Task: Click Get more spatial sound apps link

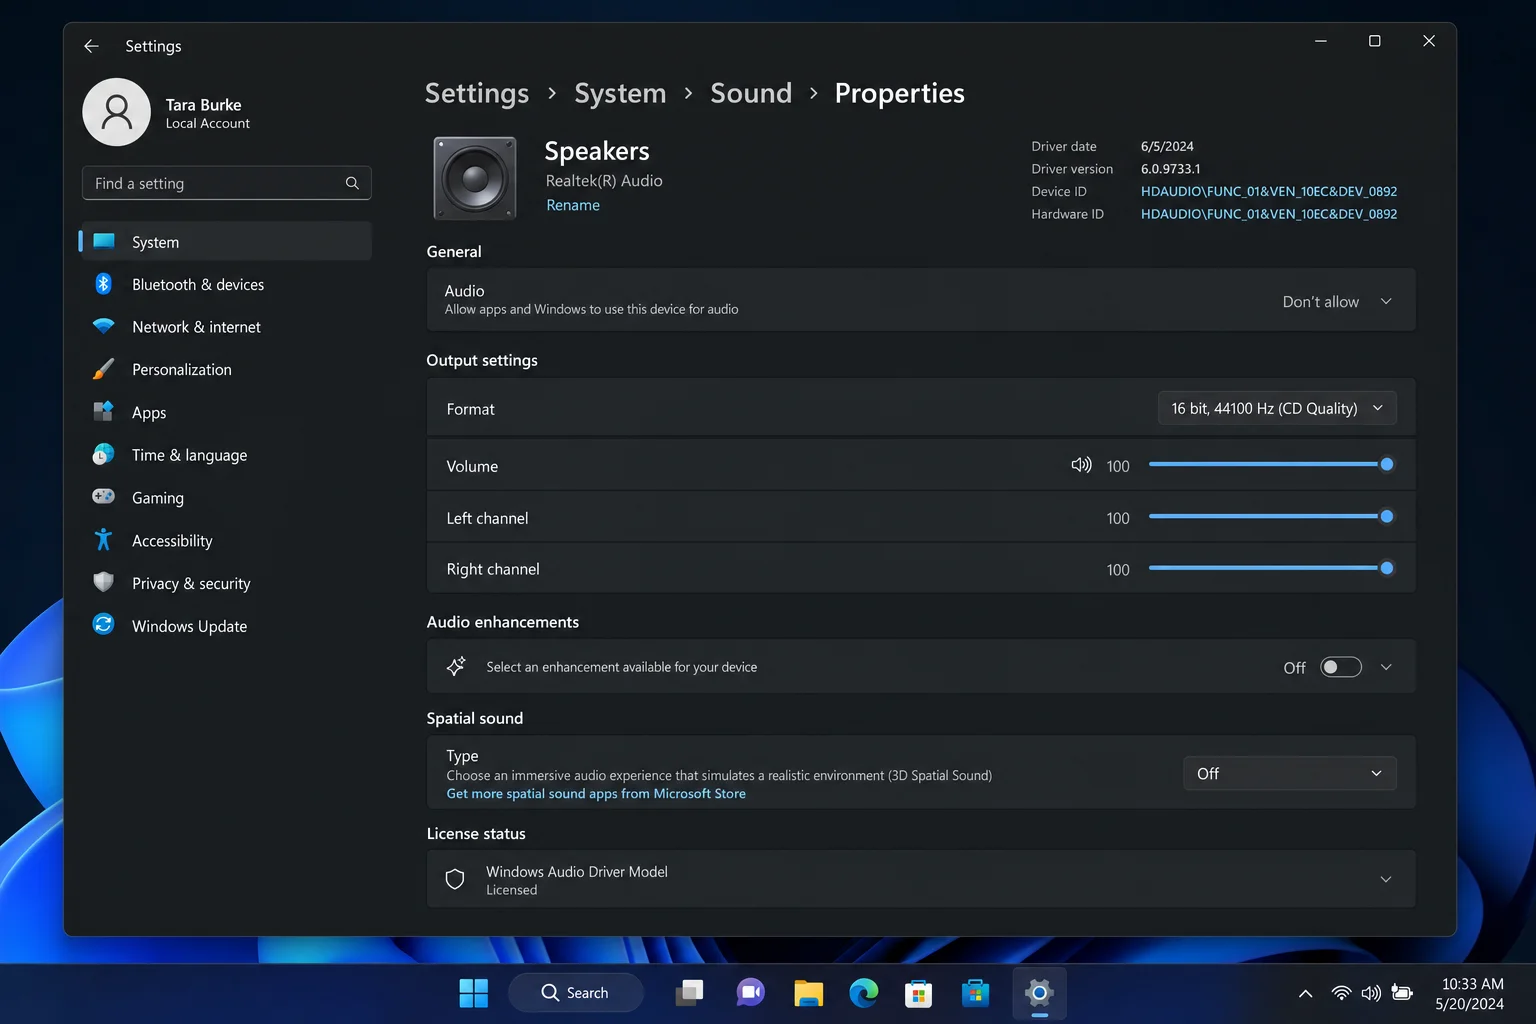Action: coord(596,794)
